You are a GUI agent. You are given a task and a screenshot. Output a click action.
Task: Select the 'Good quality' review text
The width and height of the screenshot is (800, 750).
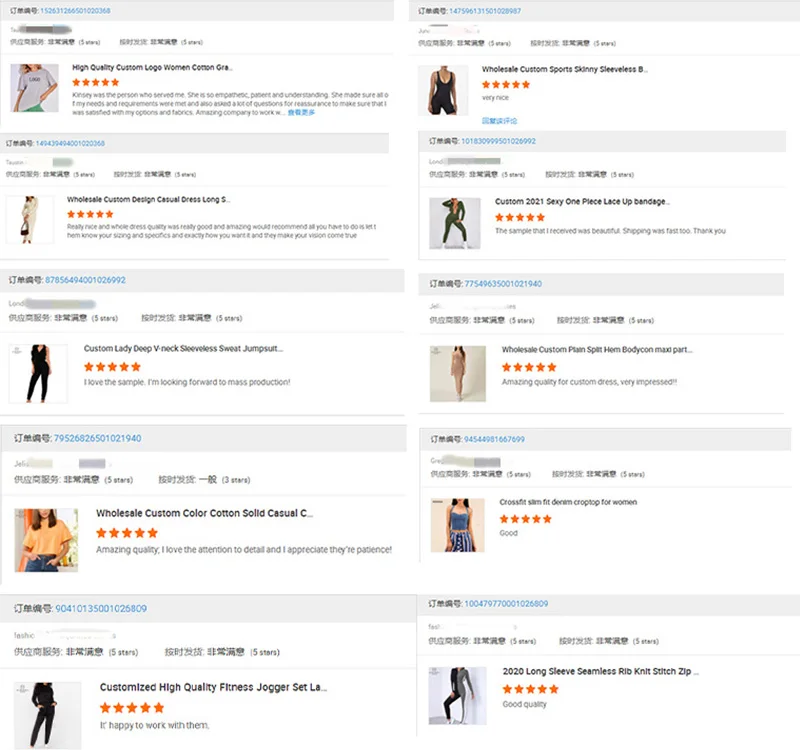524,704
